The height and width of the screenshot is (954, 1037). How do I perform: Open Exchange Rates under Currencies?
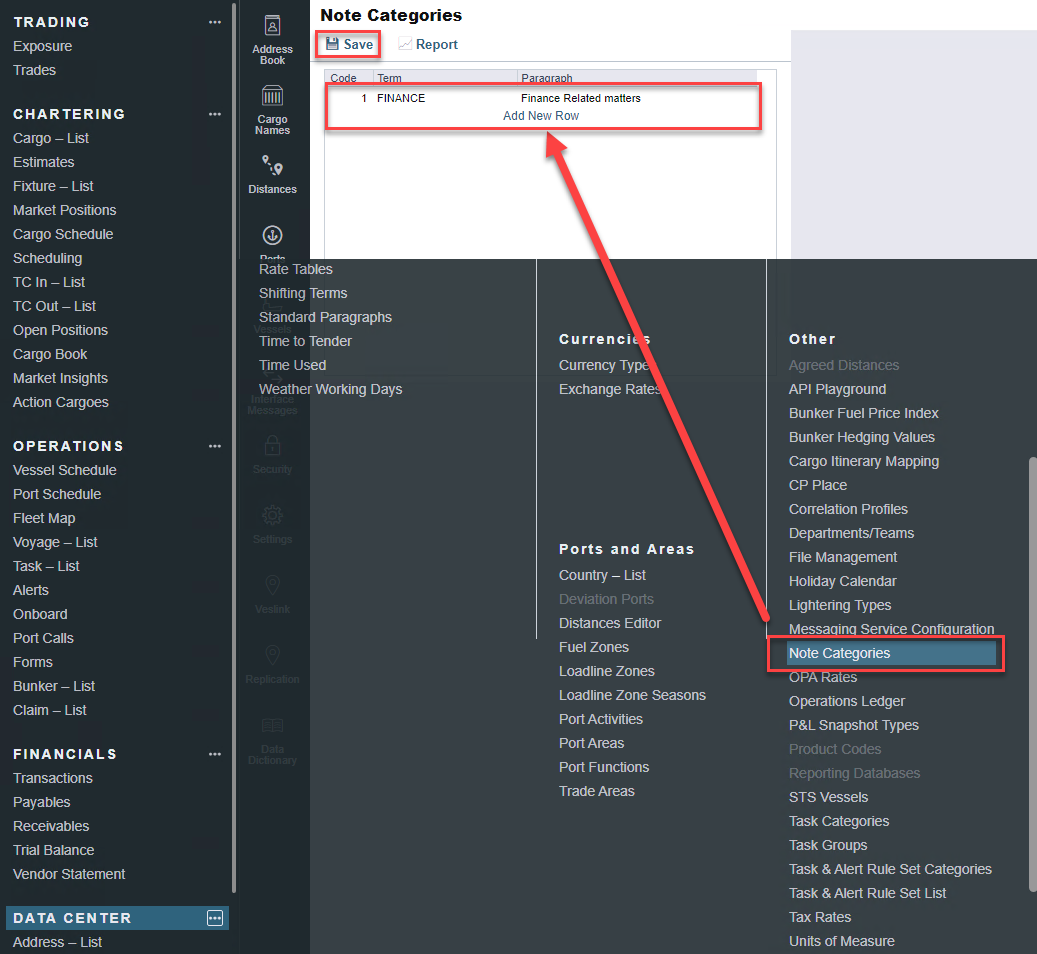point(609,389)
